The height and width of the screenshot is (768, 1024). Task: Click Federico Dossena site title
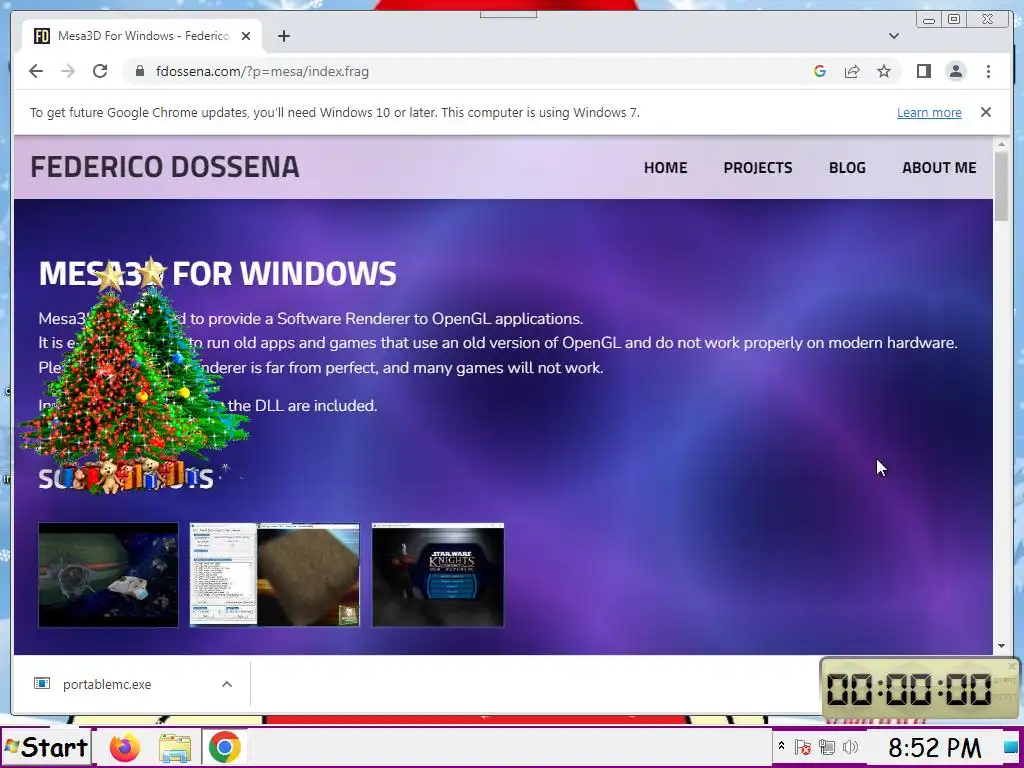165,167
